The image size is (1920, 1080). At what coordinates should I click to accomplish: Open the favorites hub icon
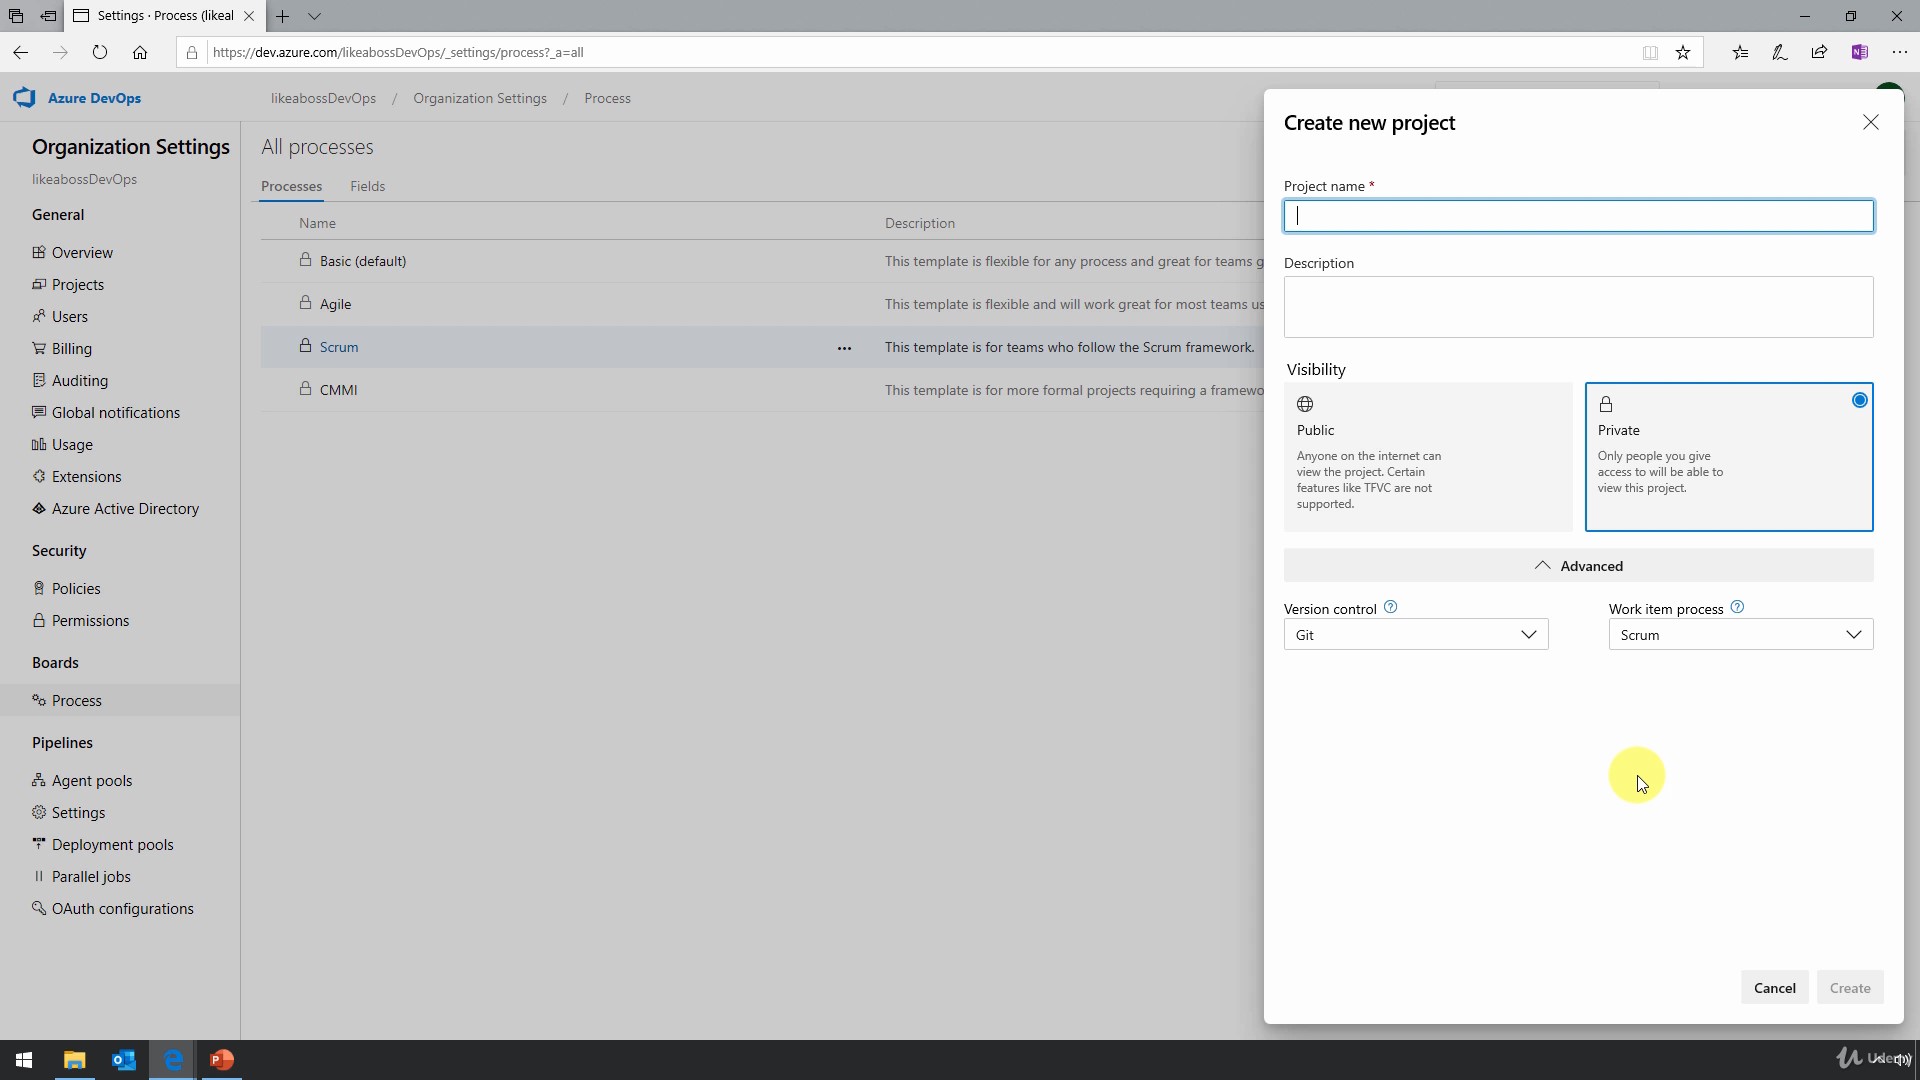(x=1740, y=52)
